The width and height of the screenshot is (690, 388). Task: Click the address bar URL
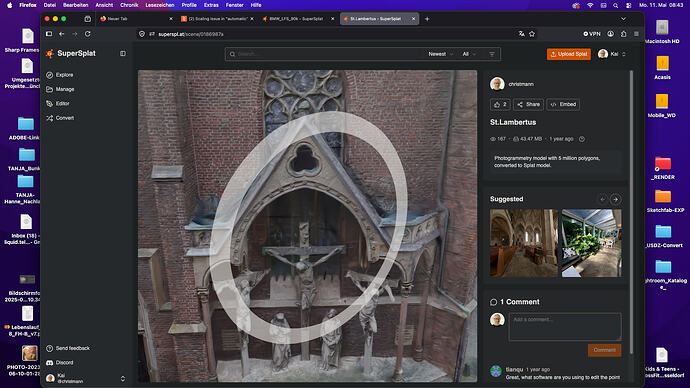point(191,34)
